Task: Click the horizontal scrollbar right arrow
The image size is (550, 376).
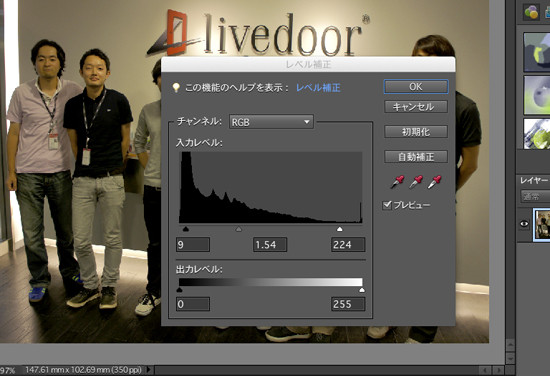Action: click(x=499, y=370)
